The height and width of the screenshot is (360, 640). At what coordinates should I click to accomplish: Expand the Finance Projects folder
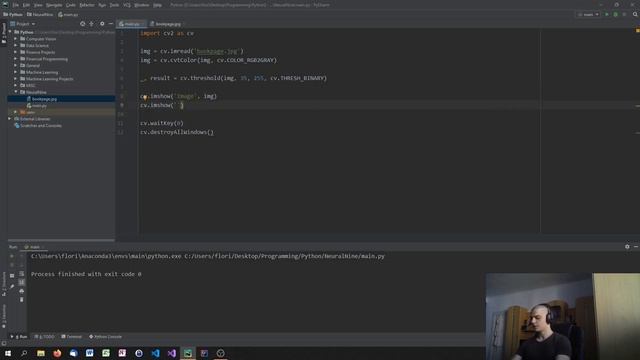(x=16, y=52)
